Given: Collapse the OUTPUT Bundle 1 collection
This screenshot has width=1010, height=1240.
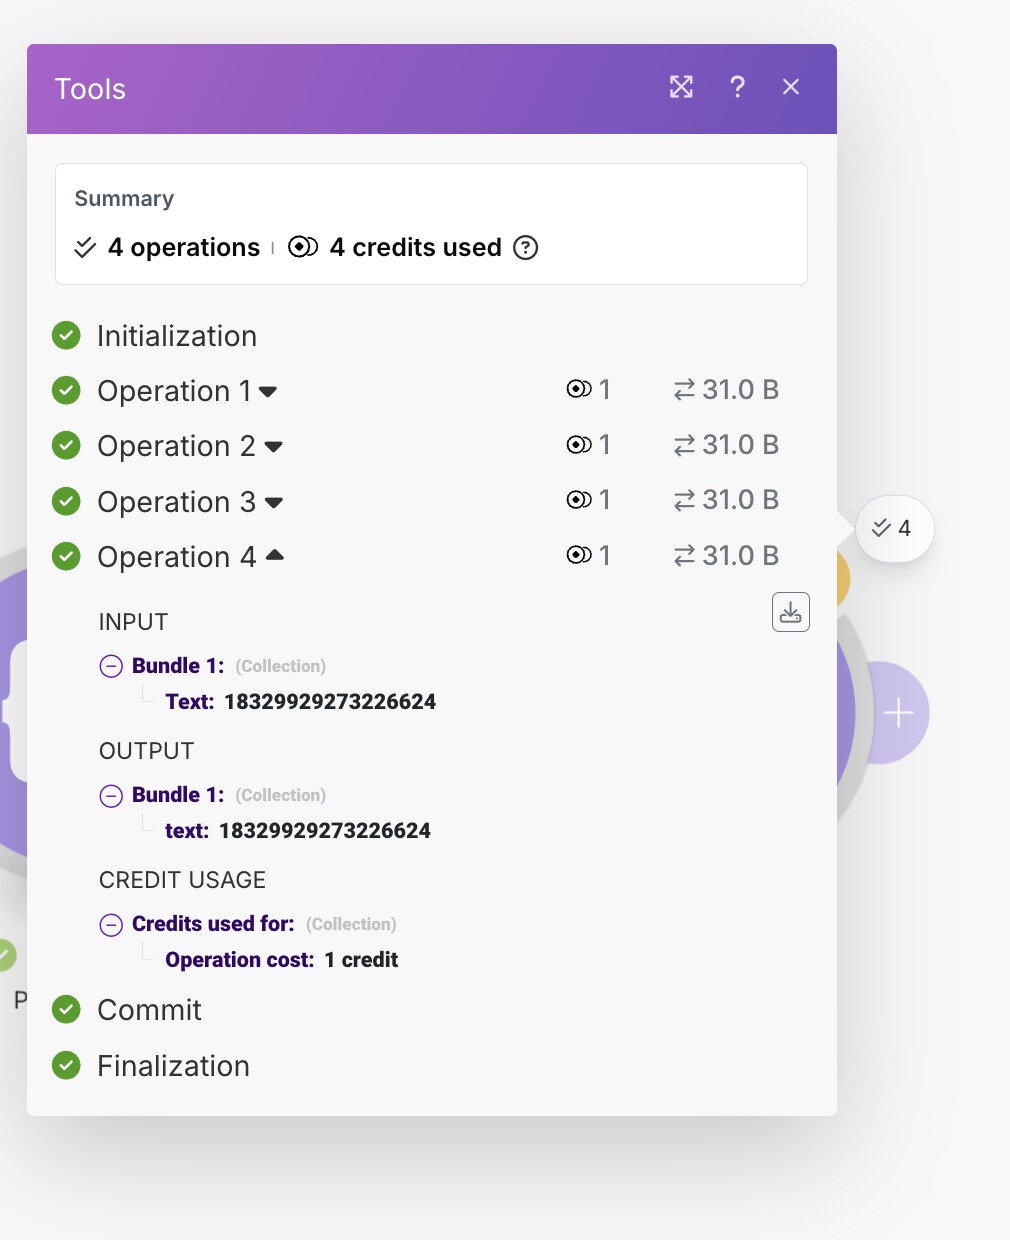Looking at the screenshot, I should tap(111, 796).
